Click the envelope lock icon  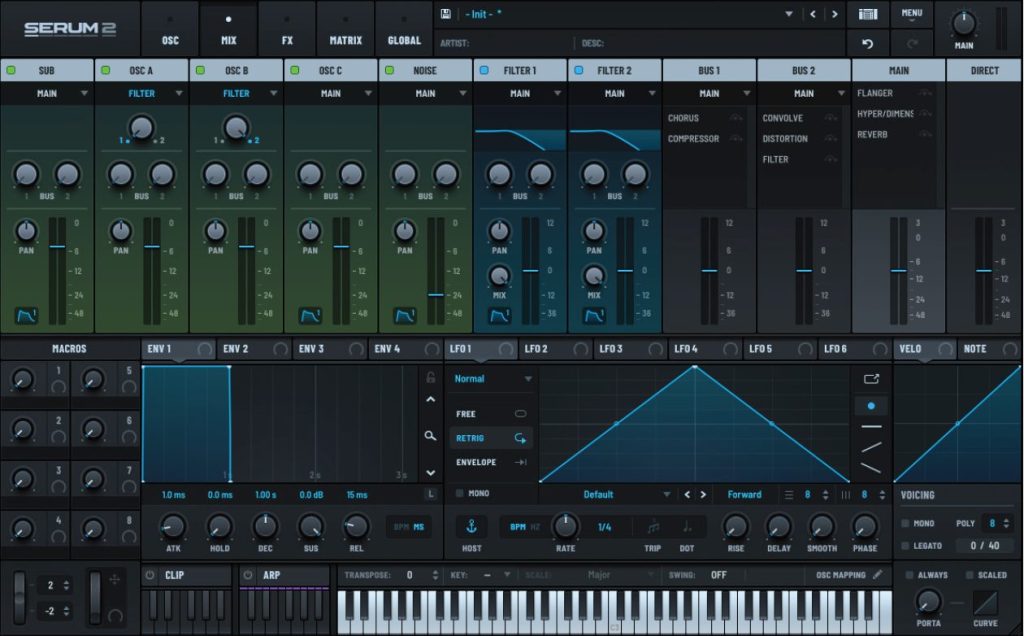(430, 377)
